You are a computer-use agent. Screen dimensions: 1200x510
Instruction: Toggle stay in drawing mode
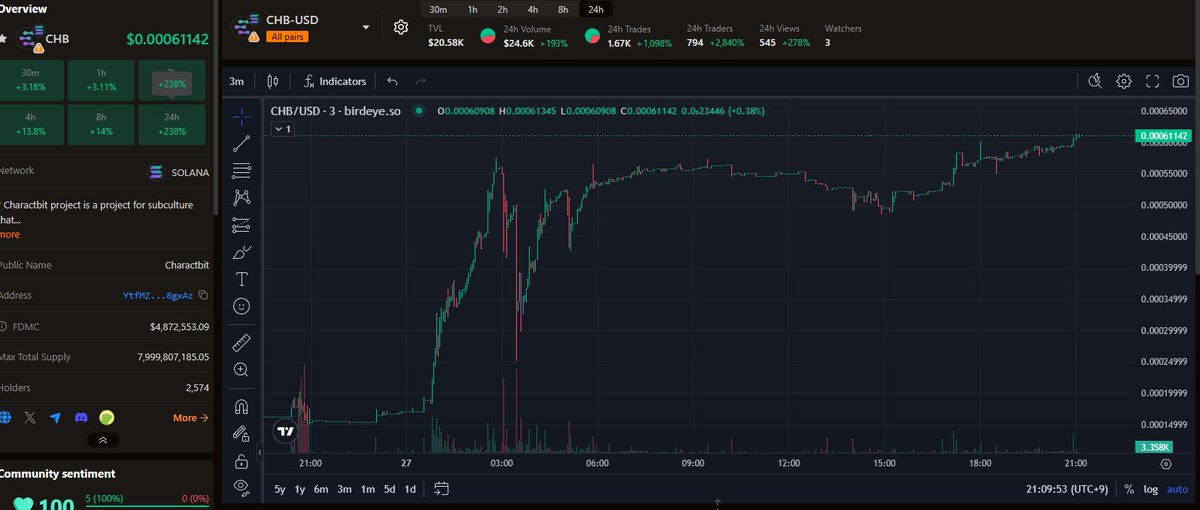pos(241,434)
